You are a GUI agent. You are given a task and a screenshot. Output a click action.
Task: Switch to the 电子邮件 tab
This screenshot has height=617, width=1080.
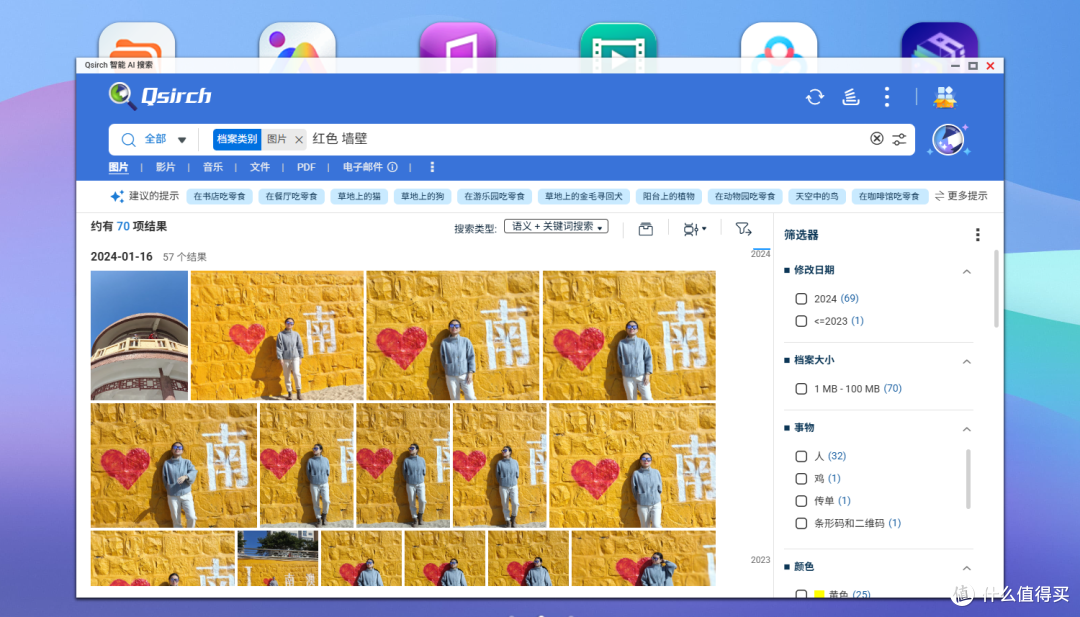[x=362, y=167]
